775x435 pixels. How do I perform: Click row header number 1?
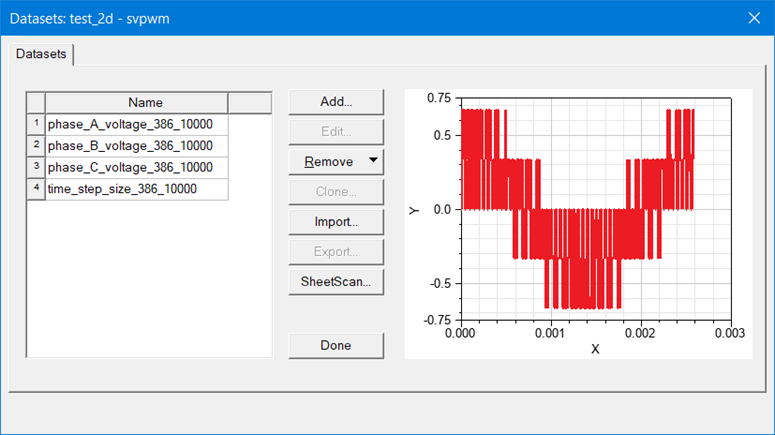[x=36, y=124]
